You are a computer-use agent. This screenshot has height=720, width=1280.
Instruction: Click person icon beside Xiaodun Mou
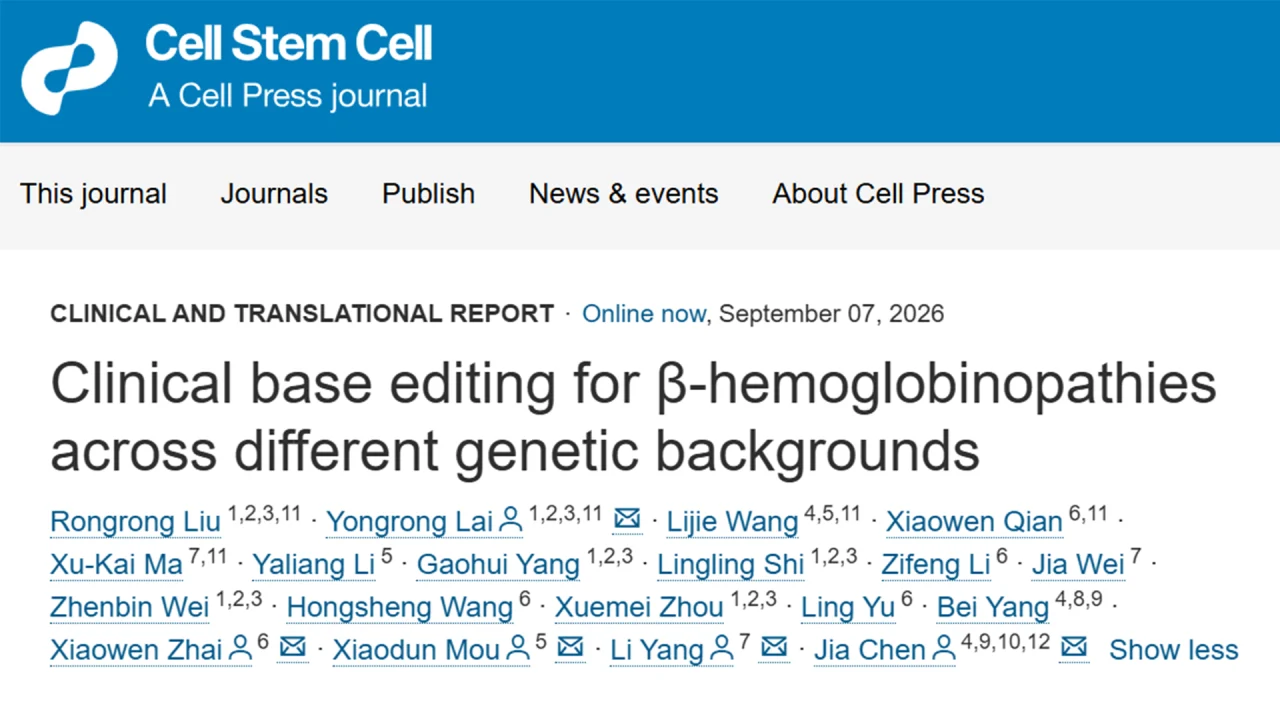pos(518,649)
